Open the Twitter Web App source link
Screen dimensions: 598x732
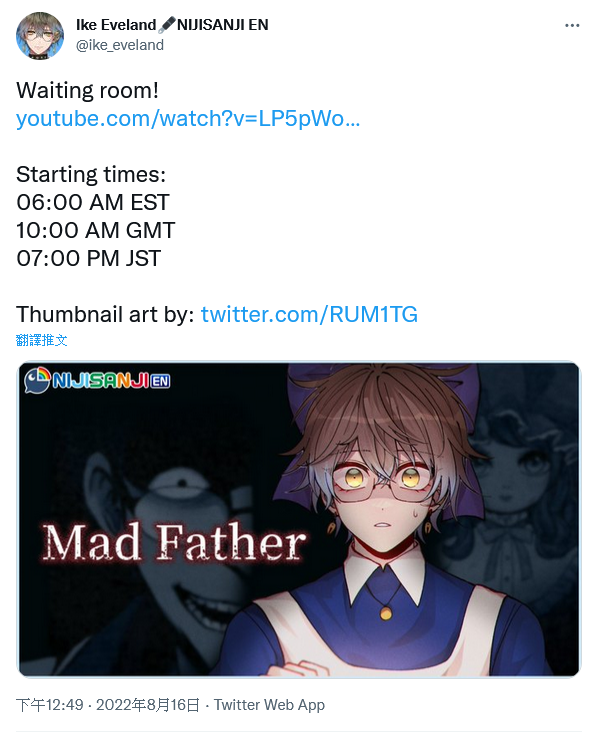coord(269,705)
